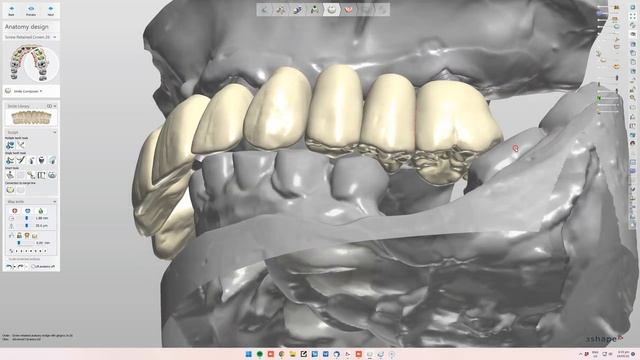The height and width of the screenshot is (360, 640).
Task: Adjust wax knife level slider 20.0 µm
Action: [x=28, y=225]
